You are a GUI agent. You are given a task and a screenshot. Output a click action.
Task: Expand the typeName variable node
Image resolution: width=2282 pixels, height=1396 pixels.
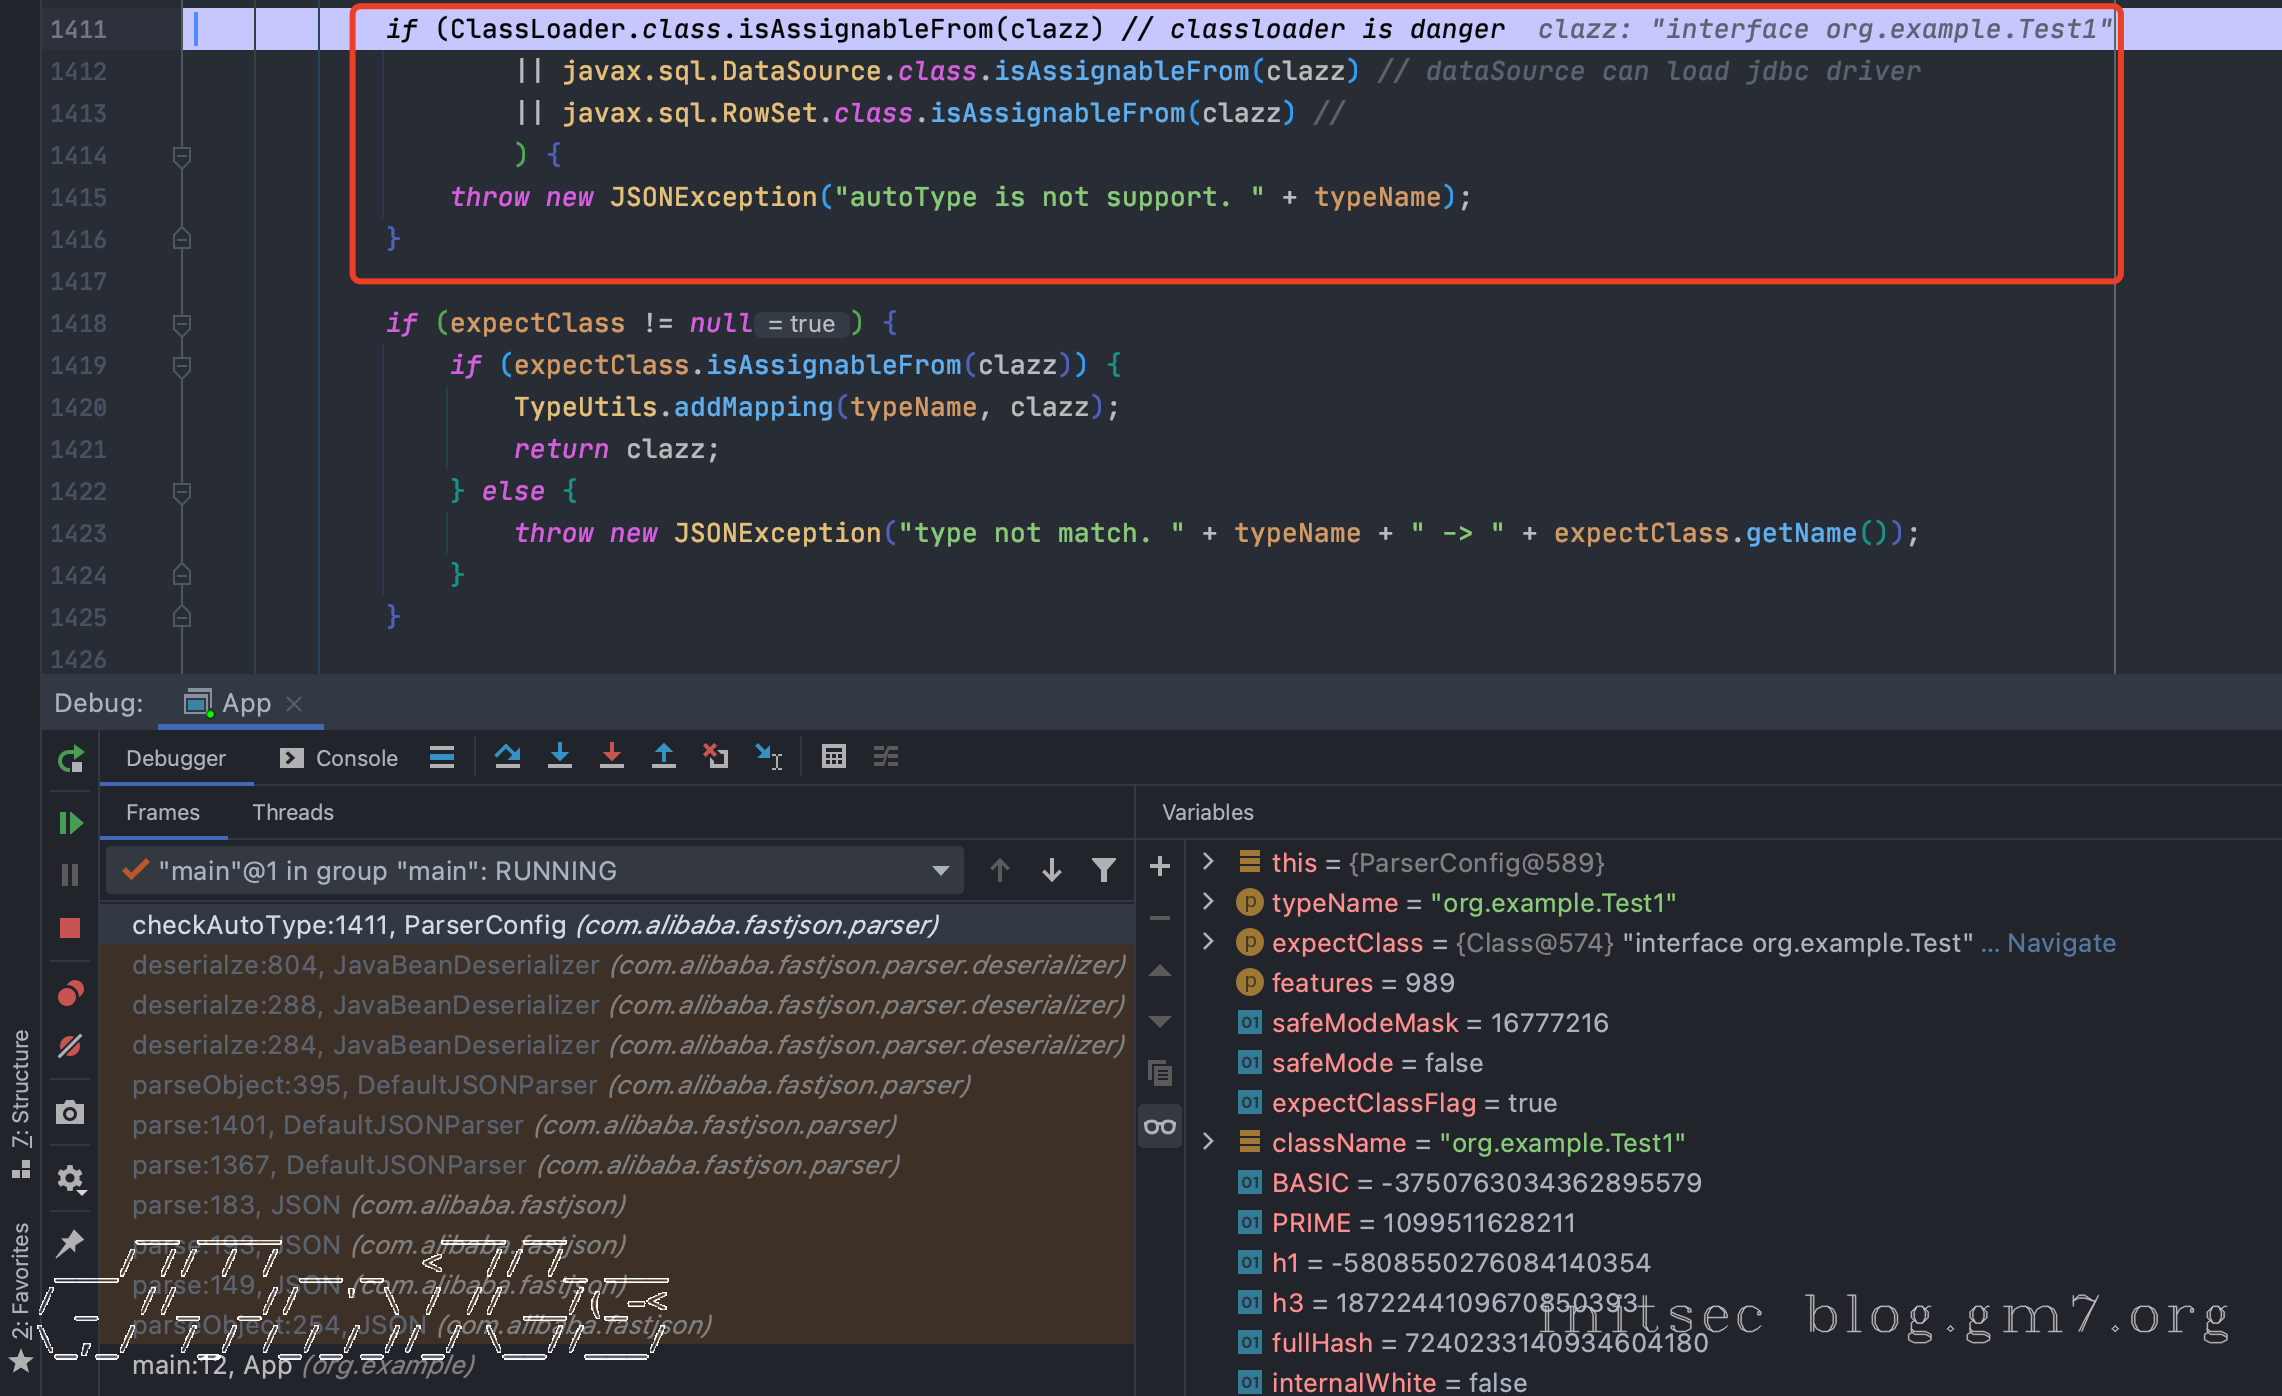(1208, 902)
